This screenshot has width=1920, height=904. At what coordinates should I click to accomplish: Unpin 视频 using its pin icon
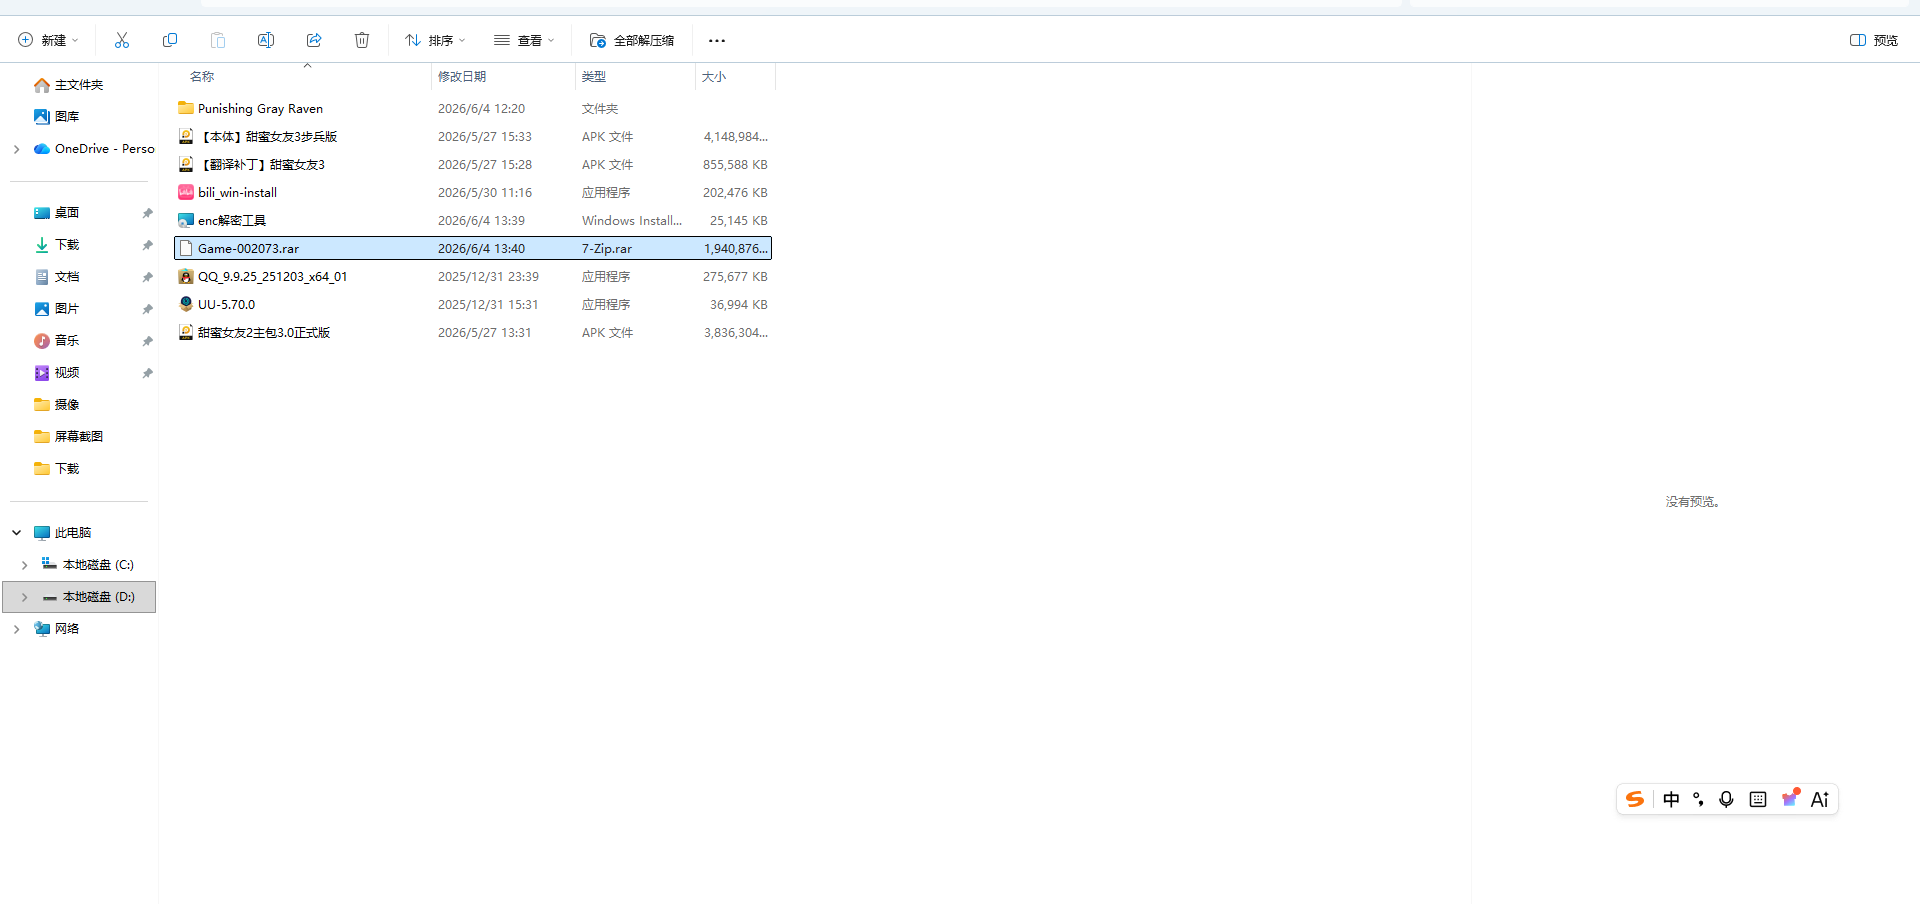pyautogui.click(x=147, y=373)
